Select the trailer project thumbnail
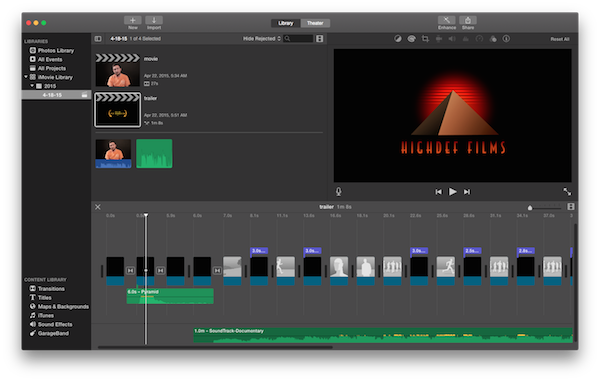Viewport: 600px width, 381px height. [117, 110]
